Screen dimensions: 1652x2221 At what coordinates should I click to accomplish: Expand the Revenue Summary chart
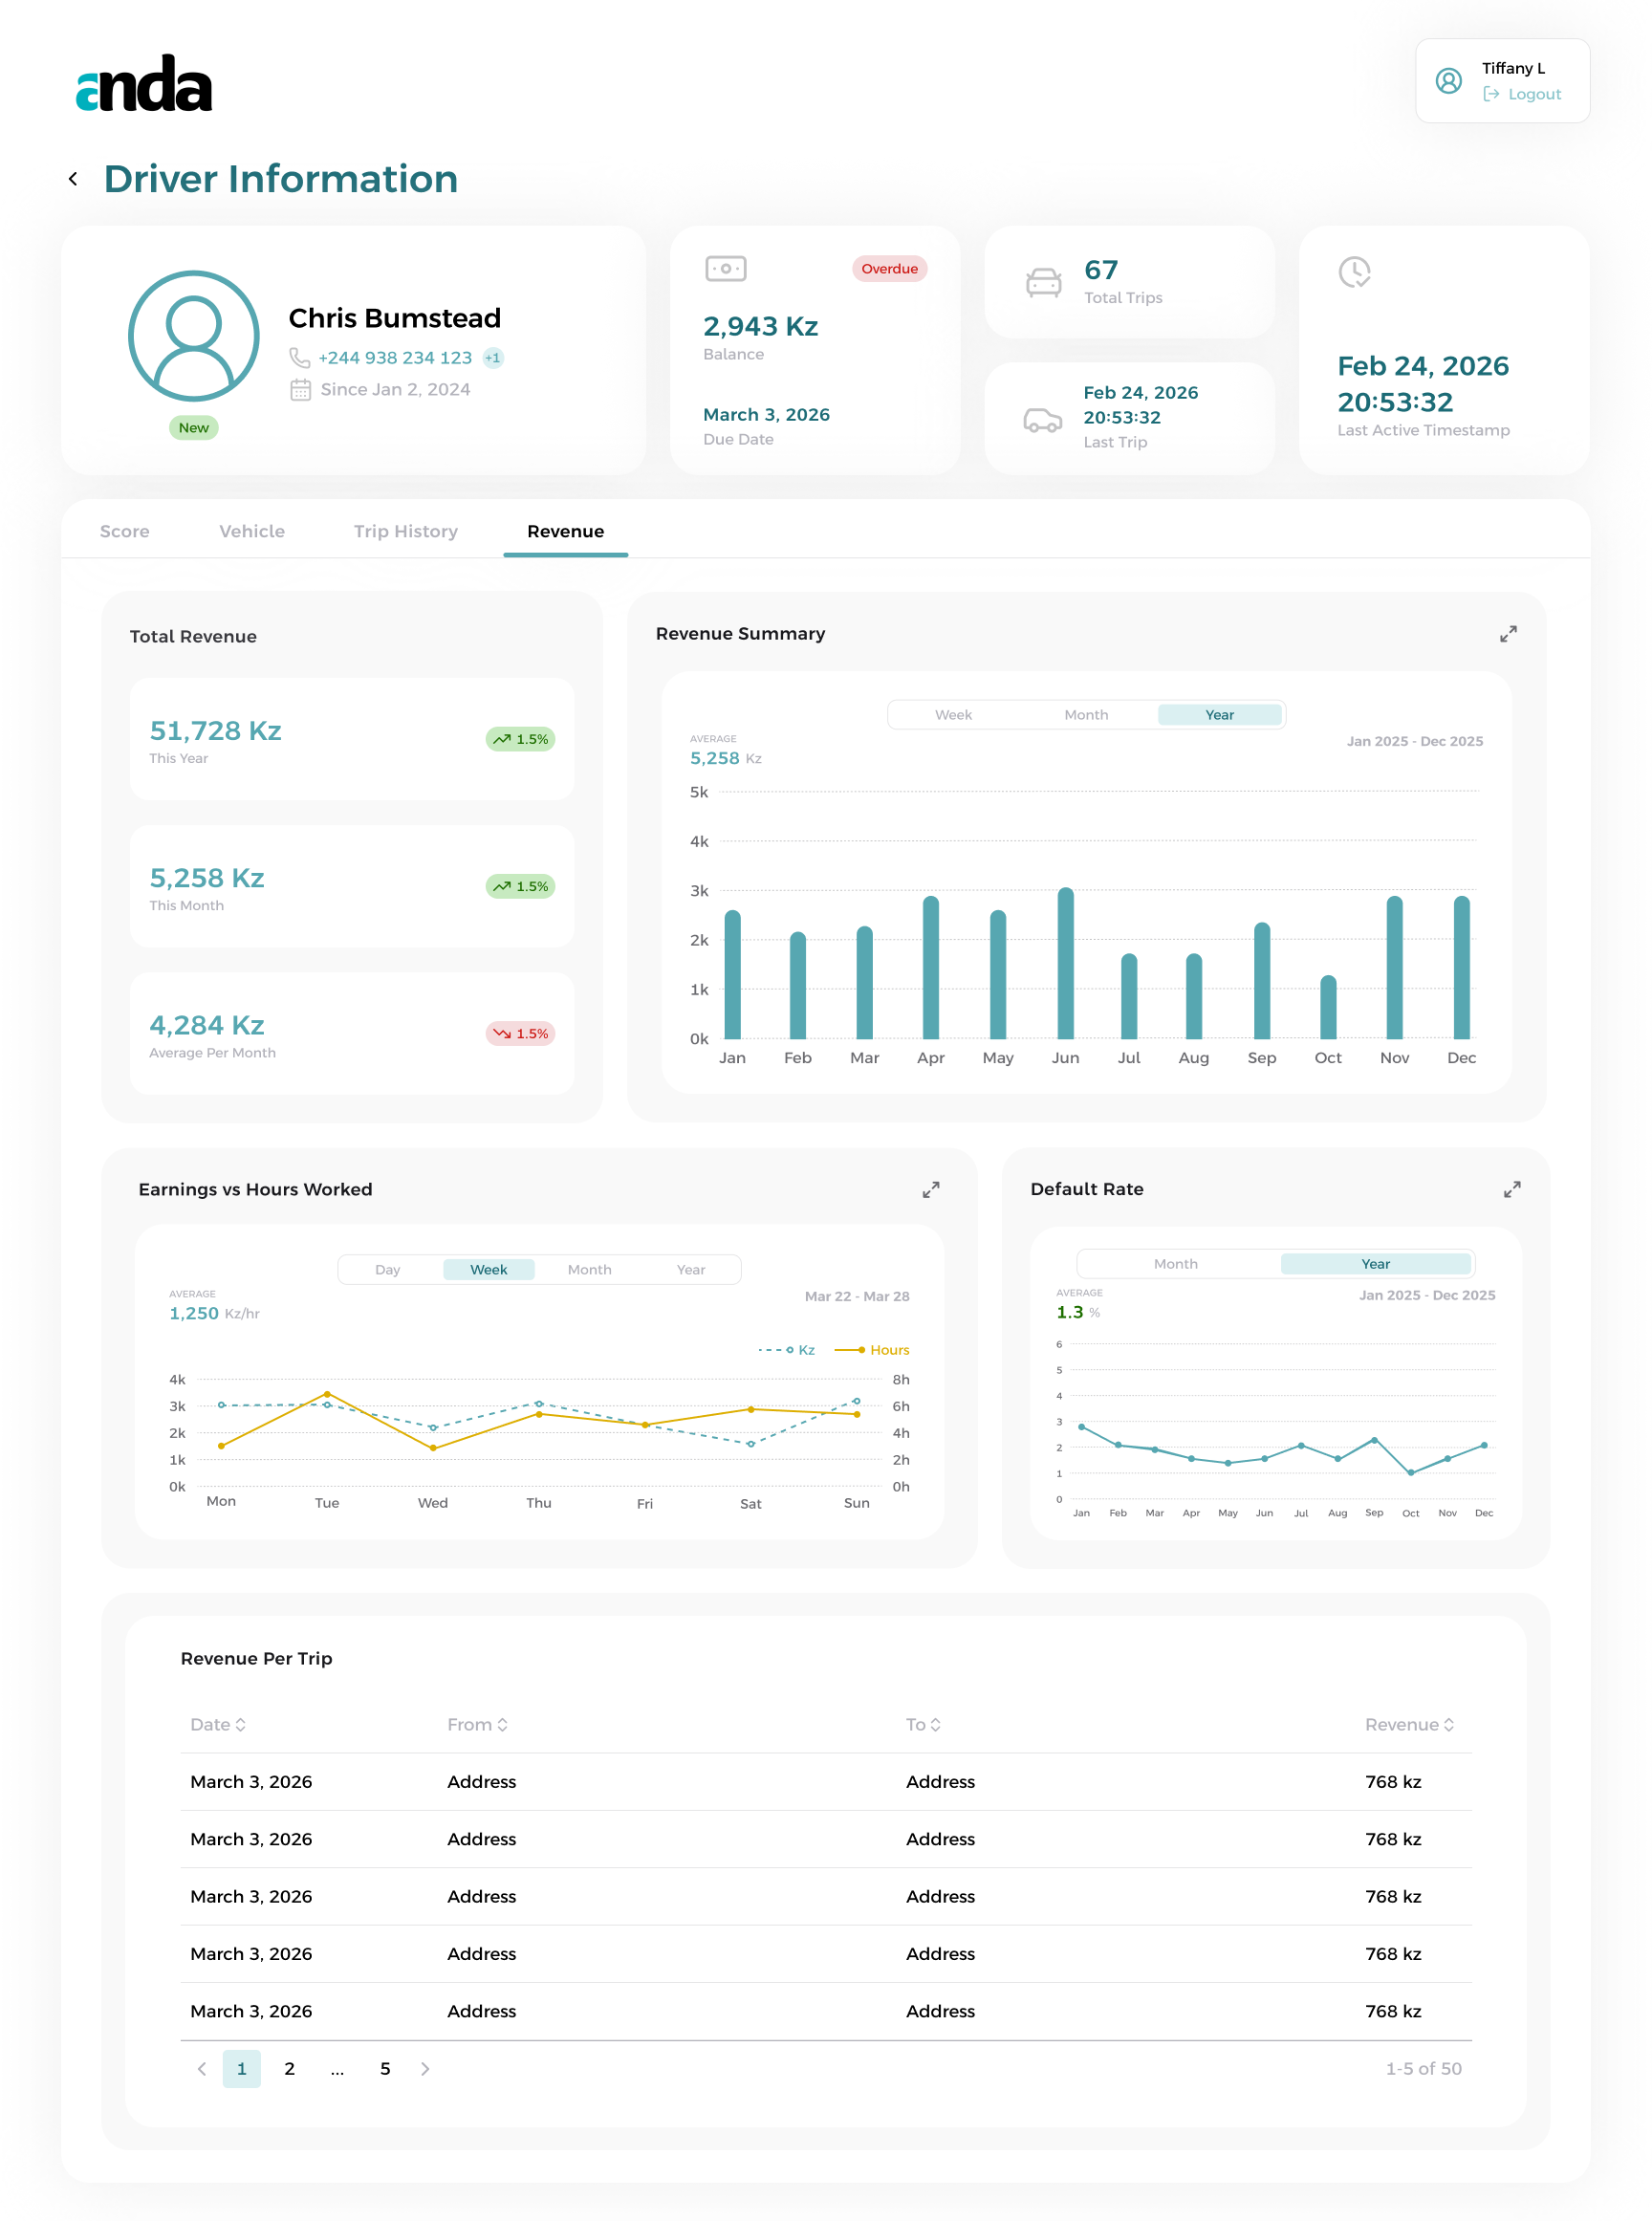point(1508,633)
